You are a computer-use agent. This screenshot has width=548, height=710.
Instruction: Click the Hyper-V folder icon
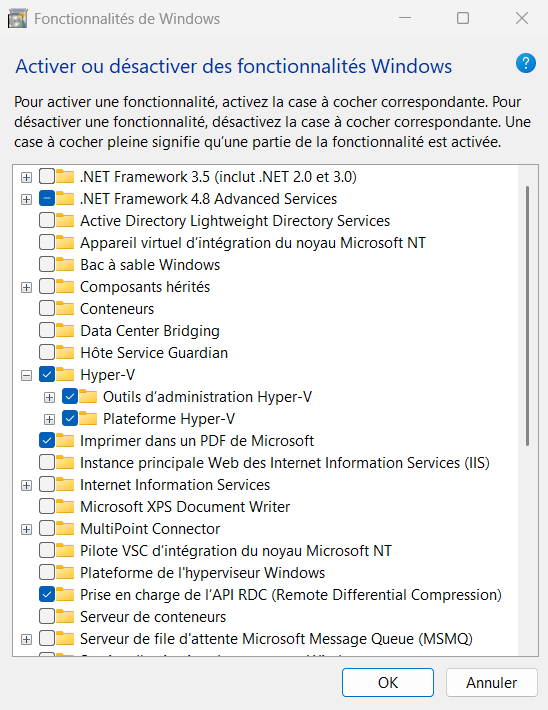[65, 374]
